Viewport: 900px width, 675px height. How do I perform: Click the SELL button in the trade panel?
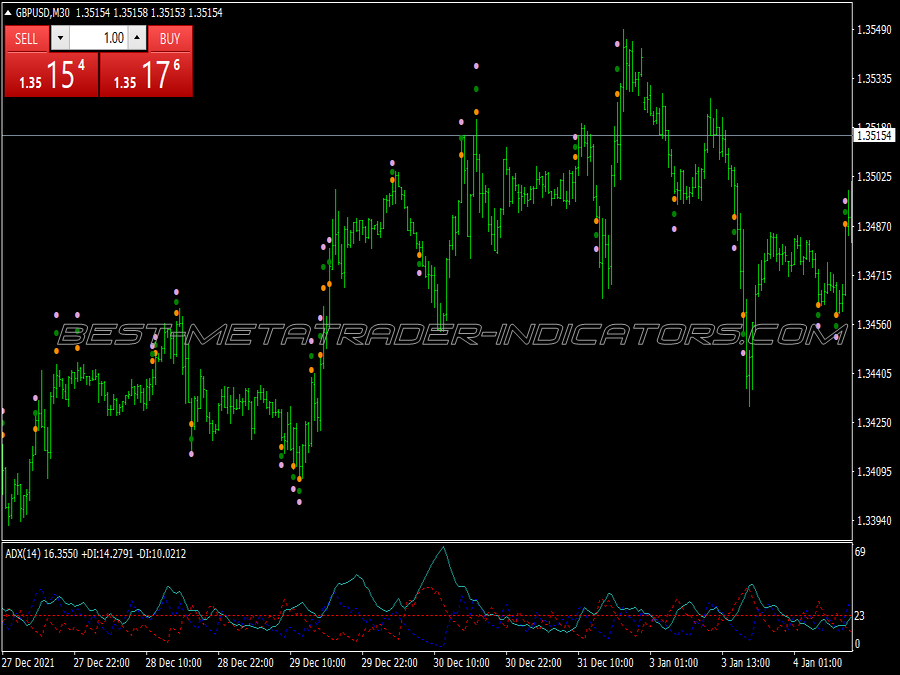[26, 38]
